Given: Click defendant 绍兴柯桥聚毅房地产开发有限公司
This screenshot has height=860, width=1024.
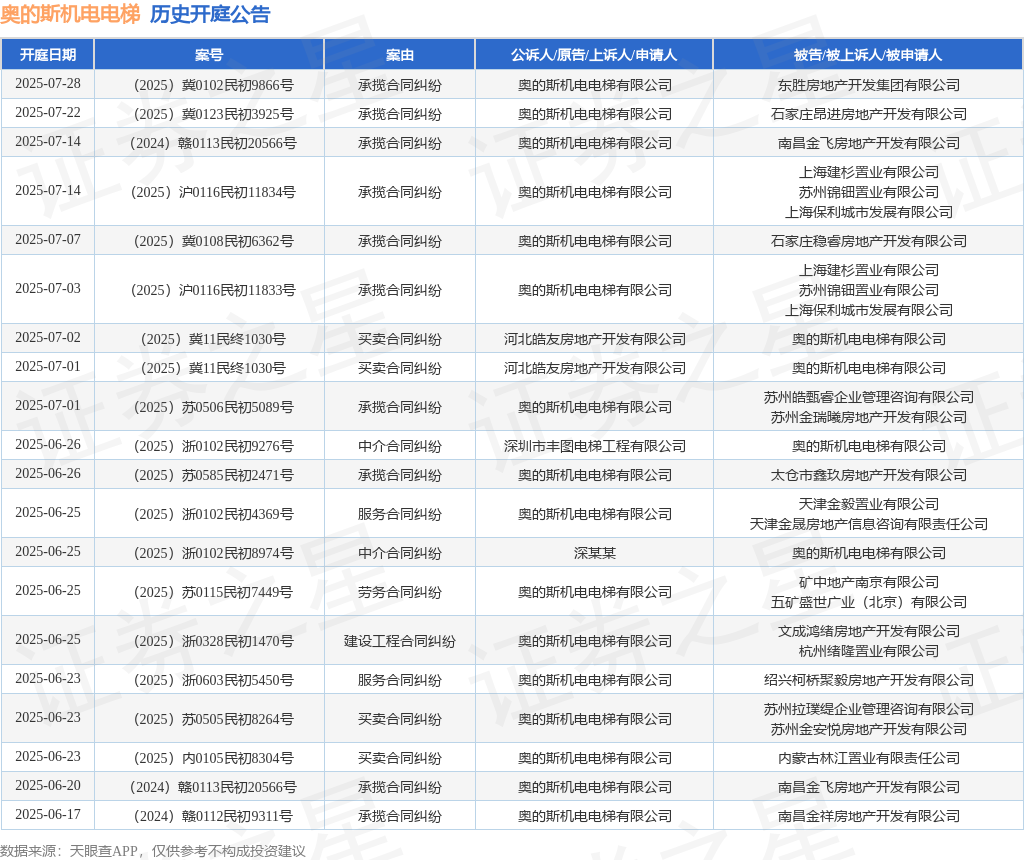Looking at the screenshot, I should [x=869, y=680].
